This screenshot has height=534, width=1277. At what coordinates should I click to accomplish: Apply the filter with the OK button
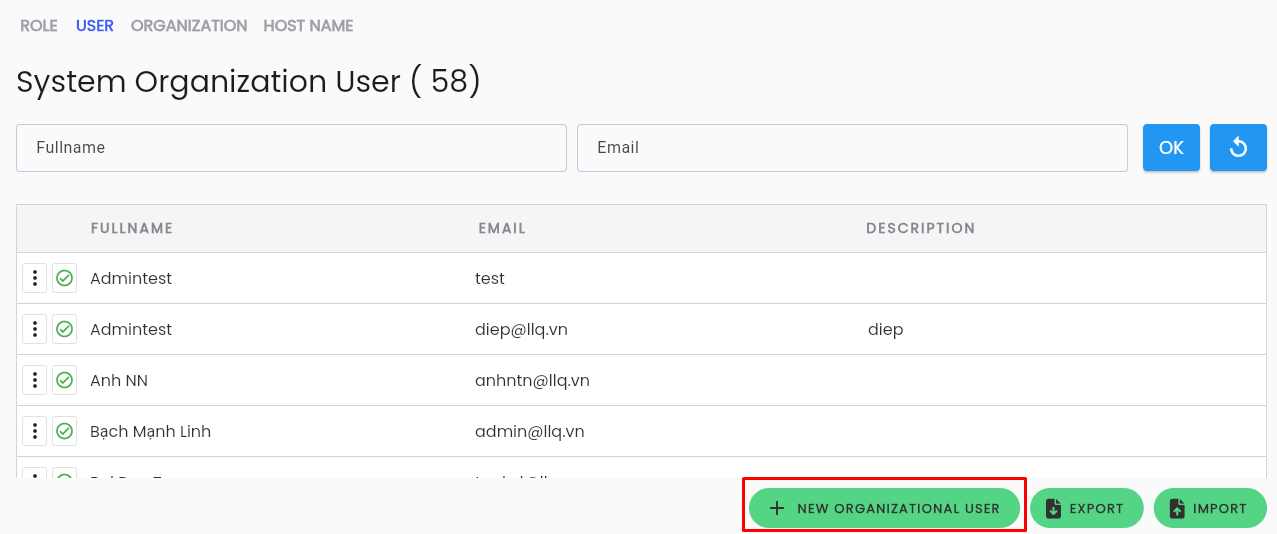[1171, 148]
